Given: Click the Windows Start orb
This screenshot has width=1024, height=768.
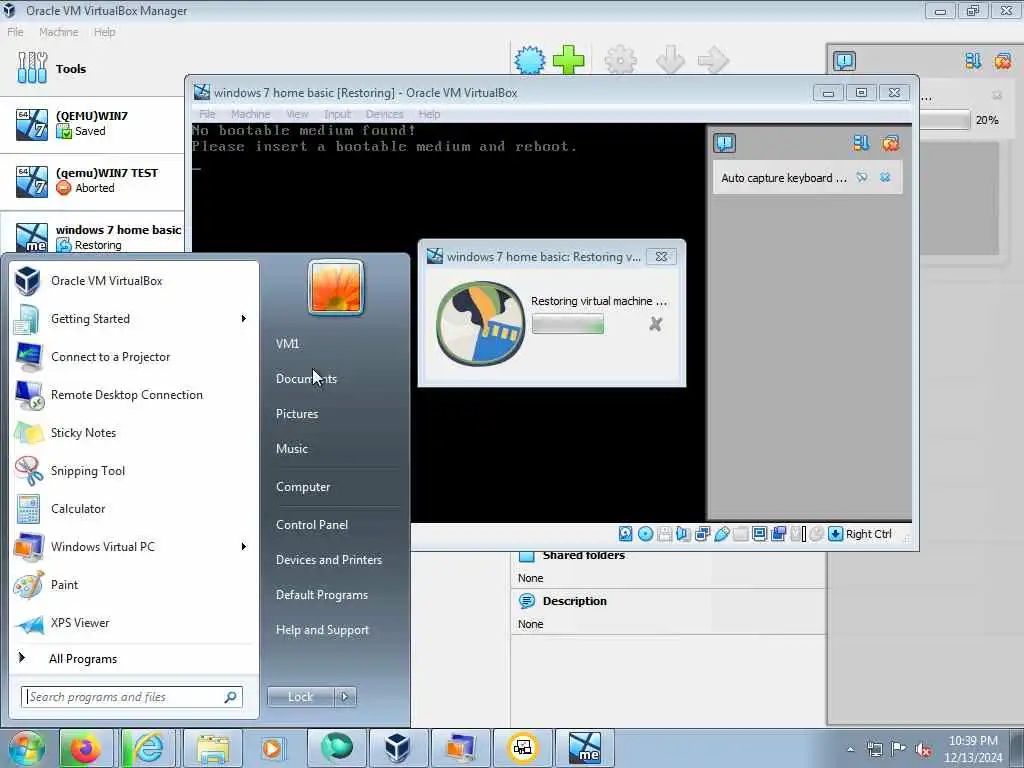Looking at the screenshot, I should point(26,748).
